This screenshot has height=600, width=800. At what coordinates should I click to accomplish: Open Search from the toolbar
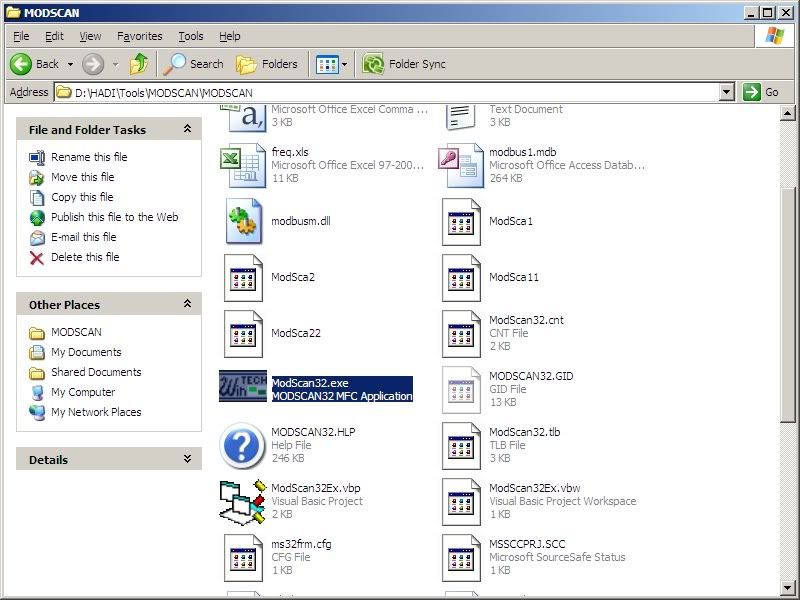click(x=194, y=64)
